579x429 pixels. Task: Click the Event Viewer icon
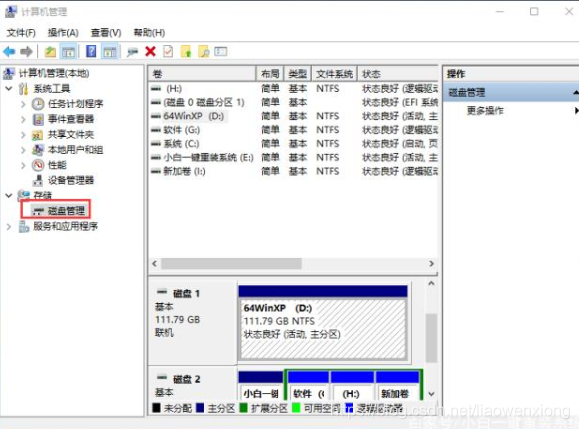(38, 119)
